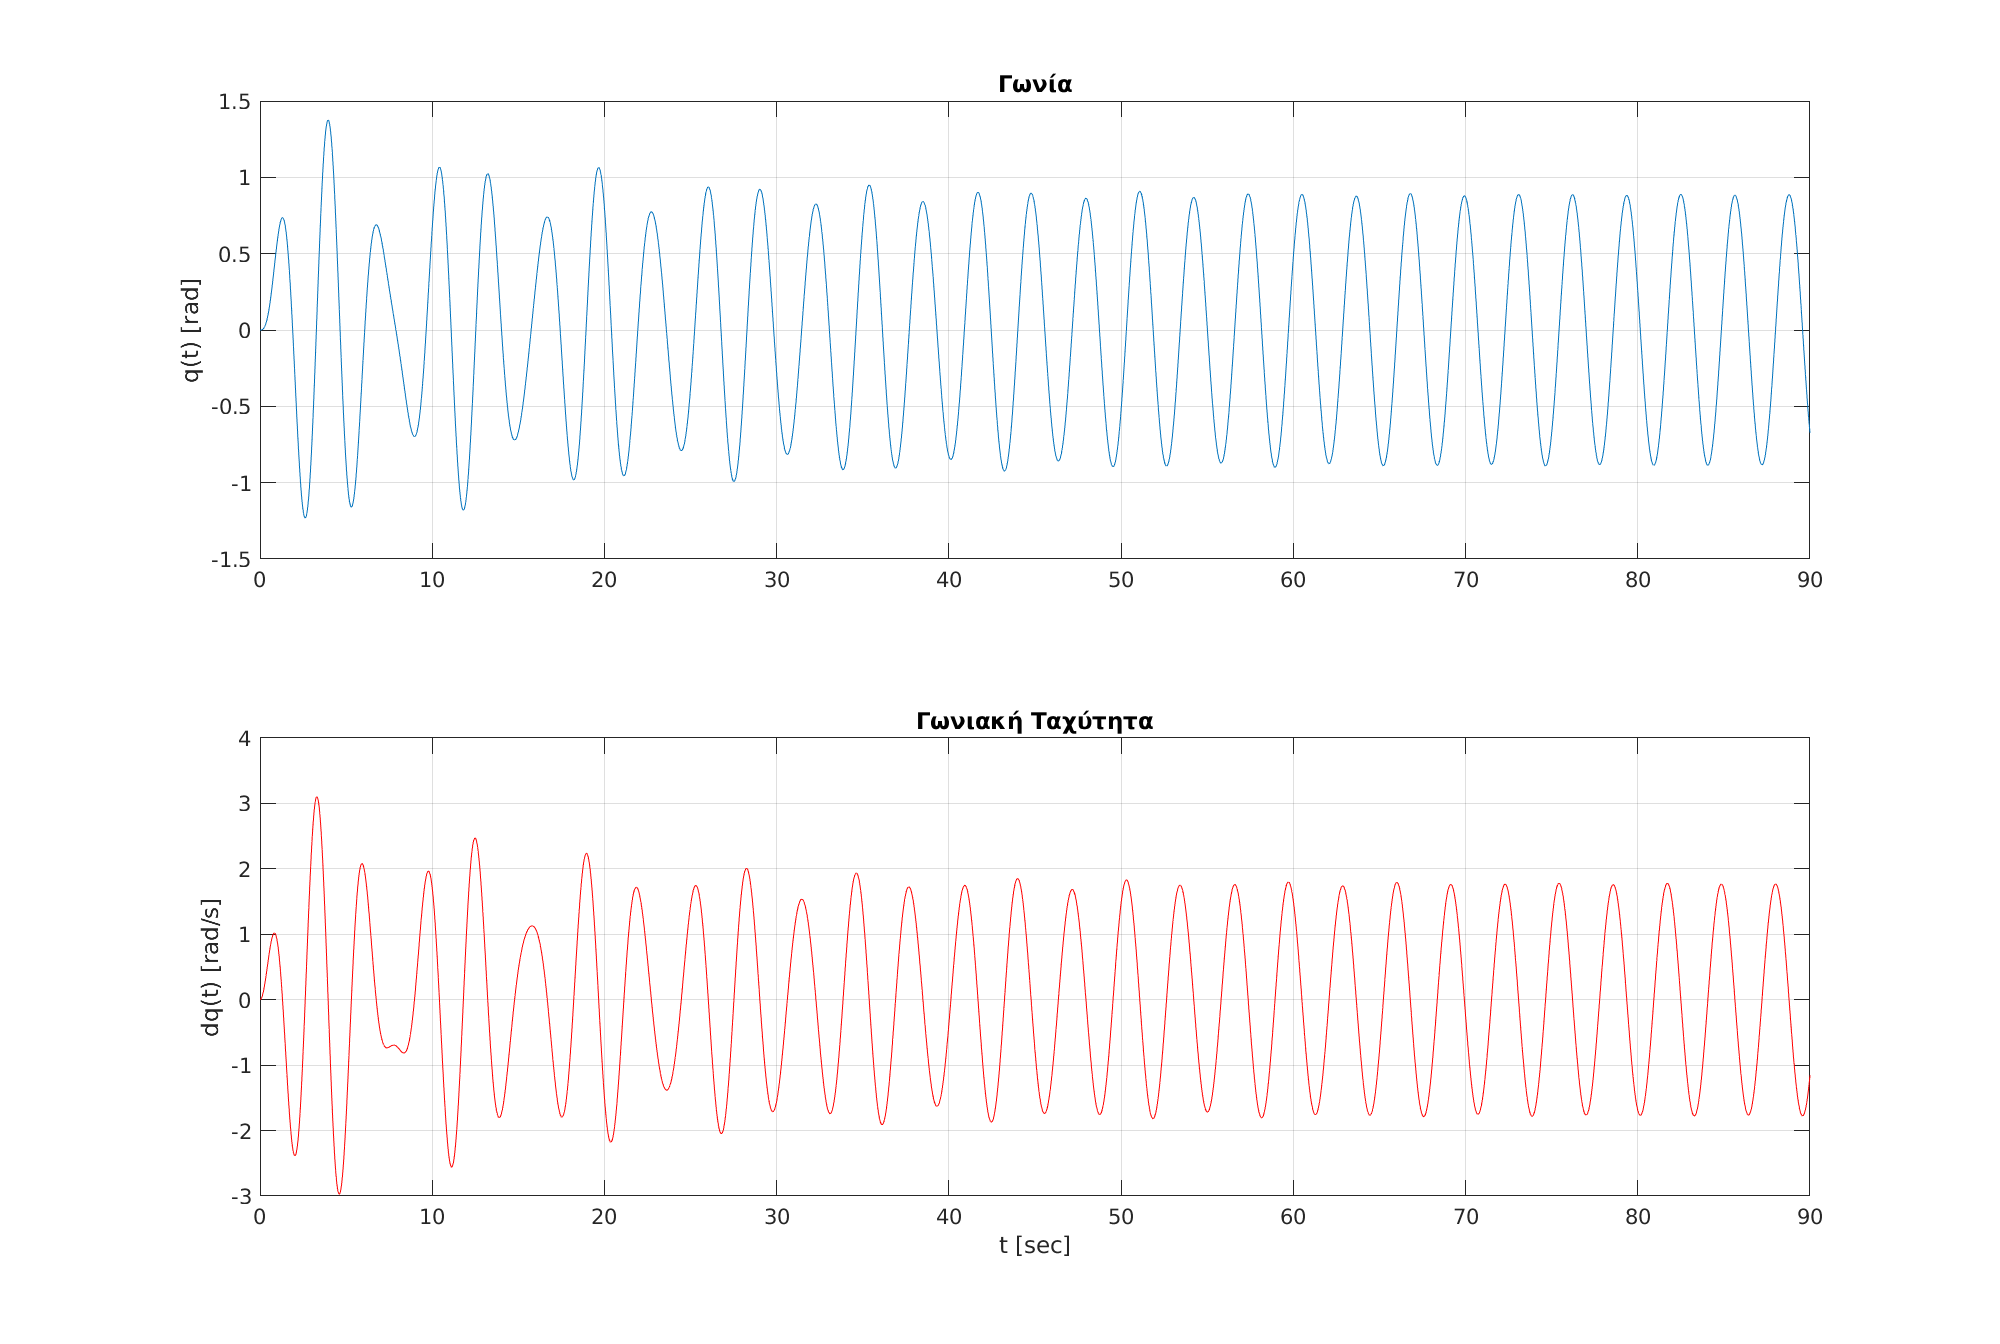Click '70' x-tick under the velocity plot
This screenshot has height=1344, width=2000.
pos(1465,1218)
